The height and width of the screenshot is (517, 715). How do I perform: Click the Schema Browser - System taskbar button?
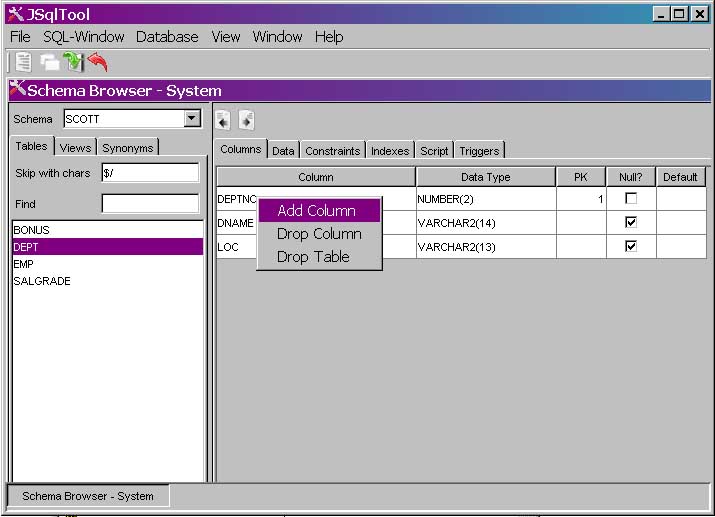click(88, 495)
